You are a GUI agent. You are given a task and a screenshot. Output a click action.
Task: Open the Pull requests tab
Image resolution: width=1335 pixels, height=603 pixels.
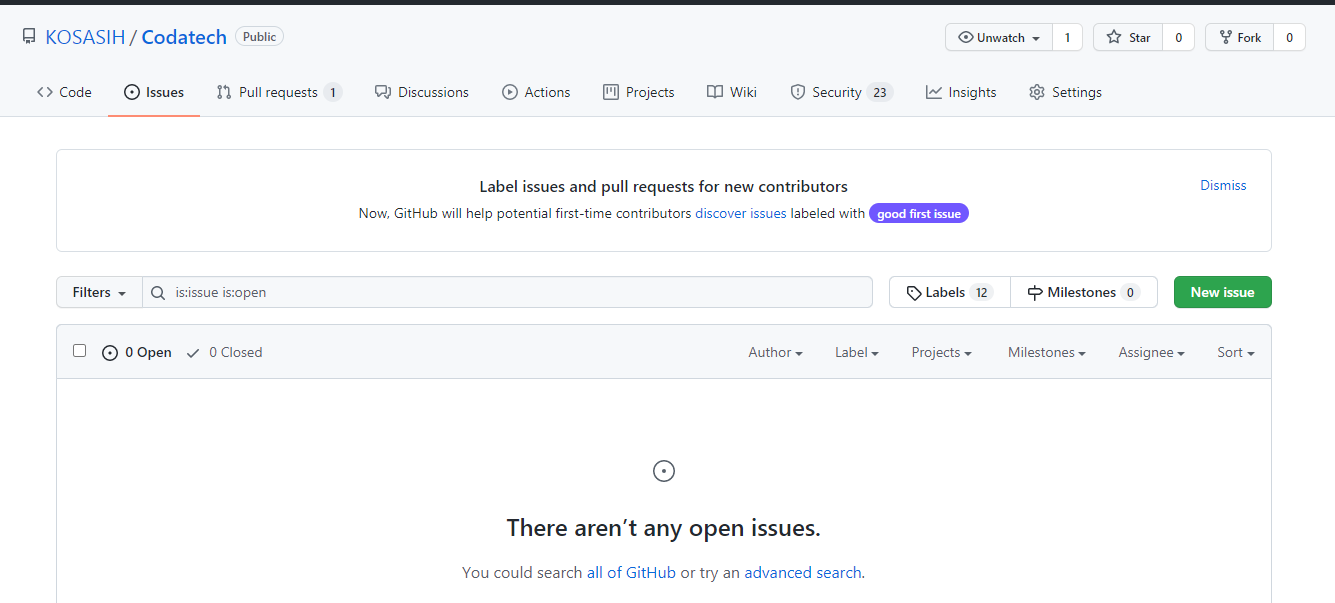pos(279,92)
